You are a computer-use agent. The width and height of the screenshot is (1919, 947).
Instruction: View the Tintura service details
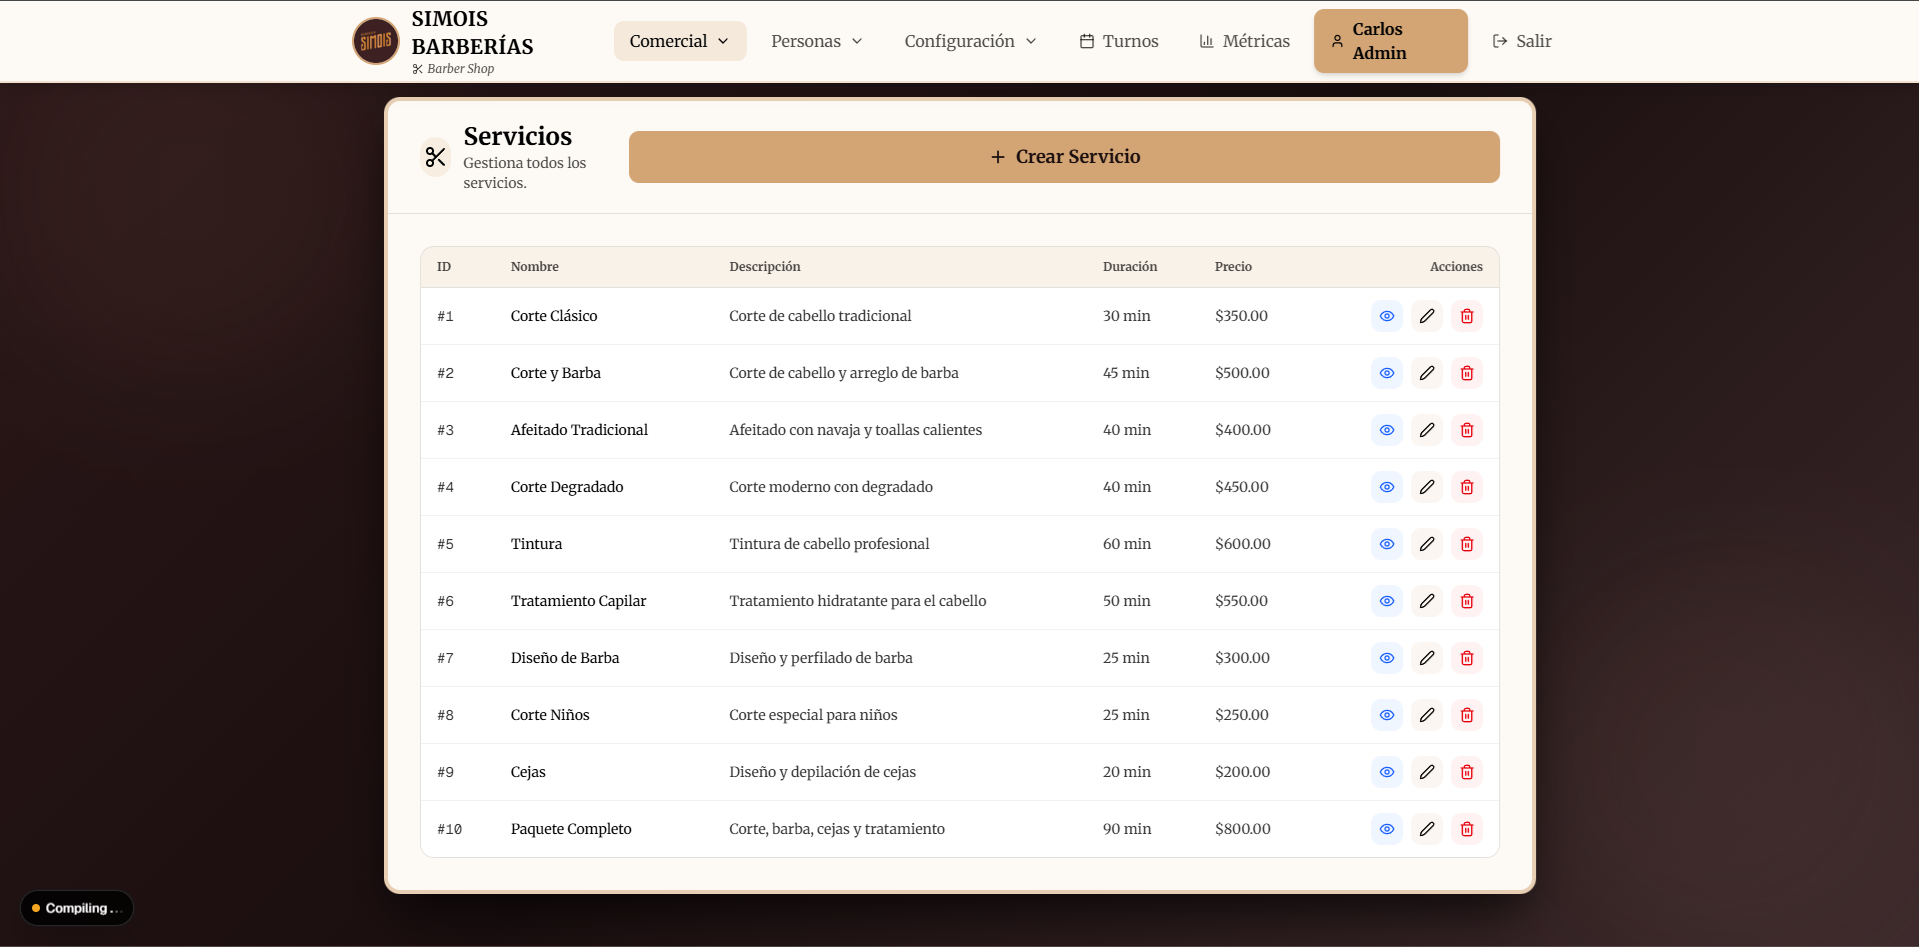pos(1387,544)
